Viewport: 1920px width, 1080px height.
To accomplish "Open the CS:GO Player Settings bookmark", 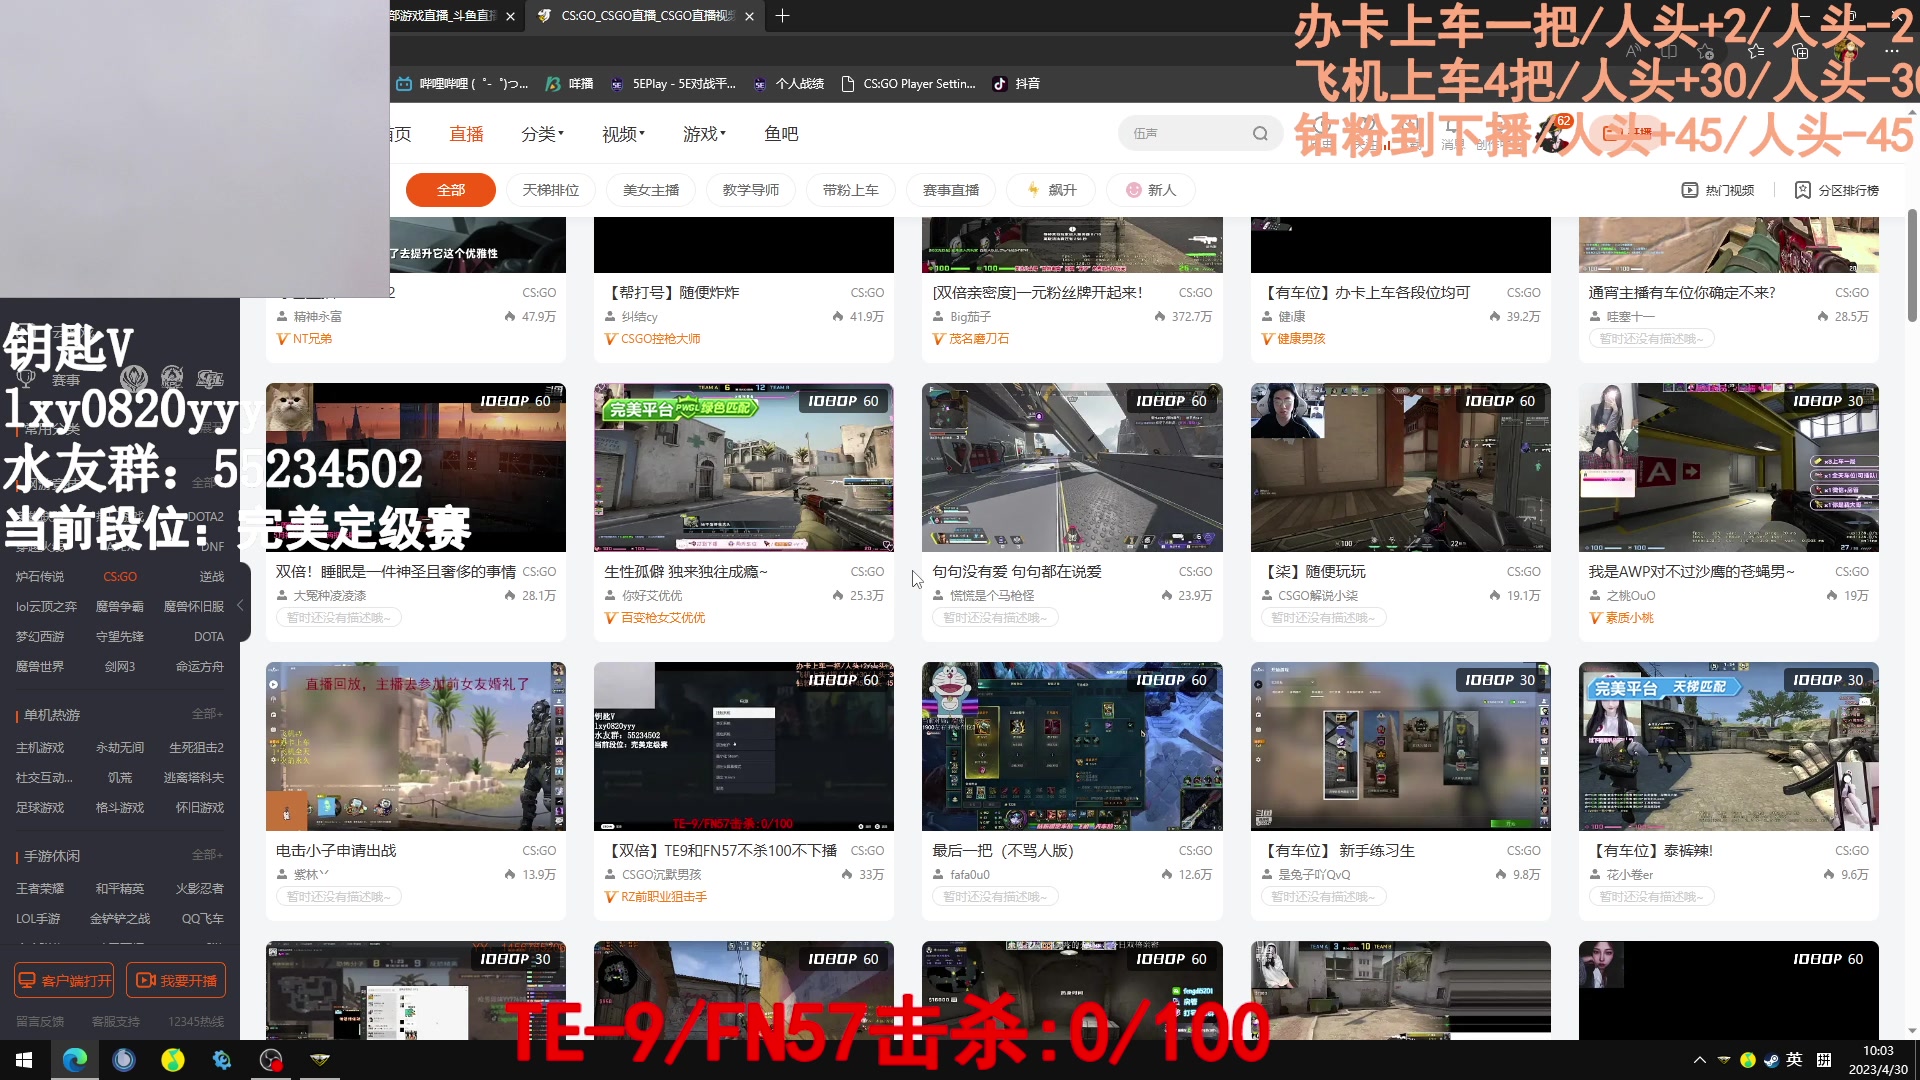I will coord(908,84).
